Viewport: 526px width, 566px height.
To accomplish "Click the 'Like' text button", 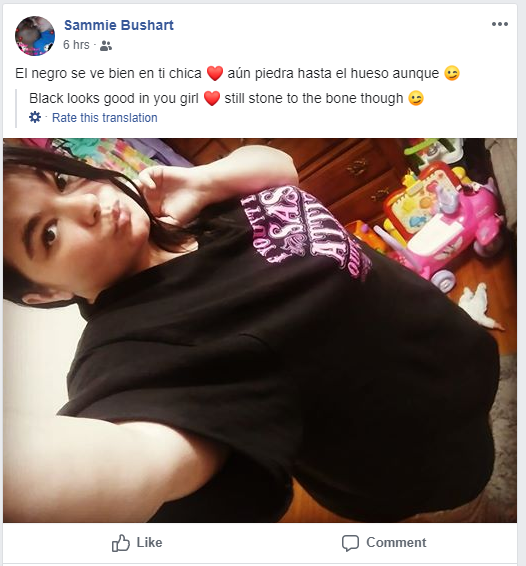I will coord(149,543).
